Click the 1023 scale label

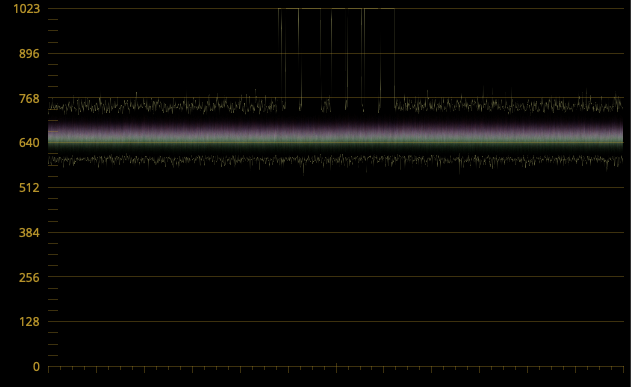click(27, 9)
